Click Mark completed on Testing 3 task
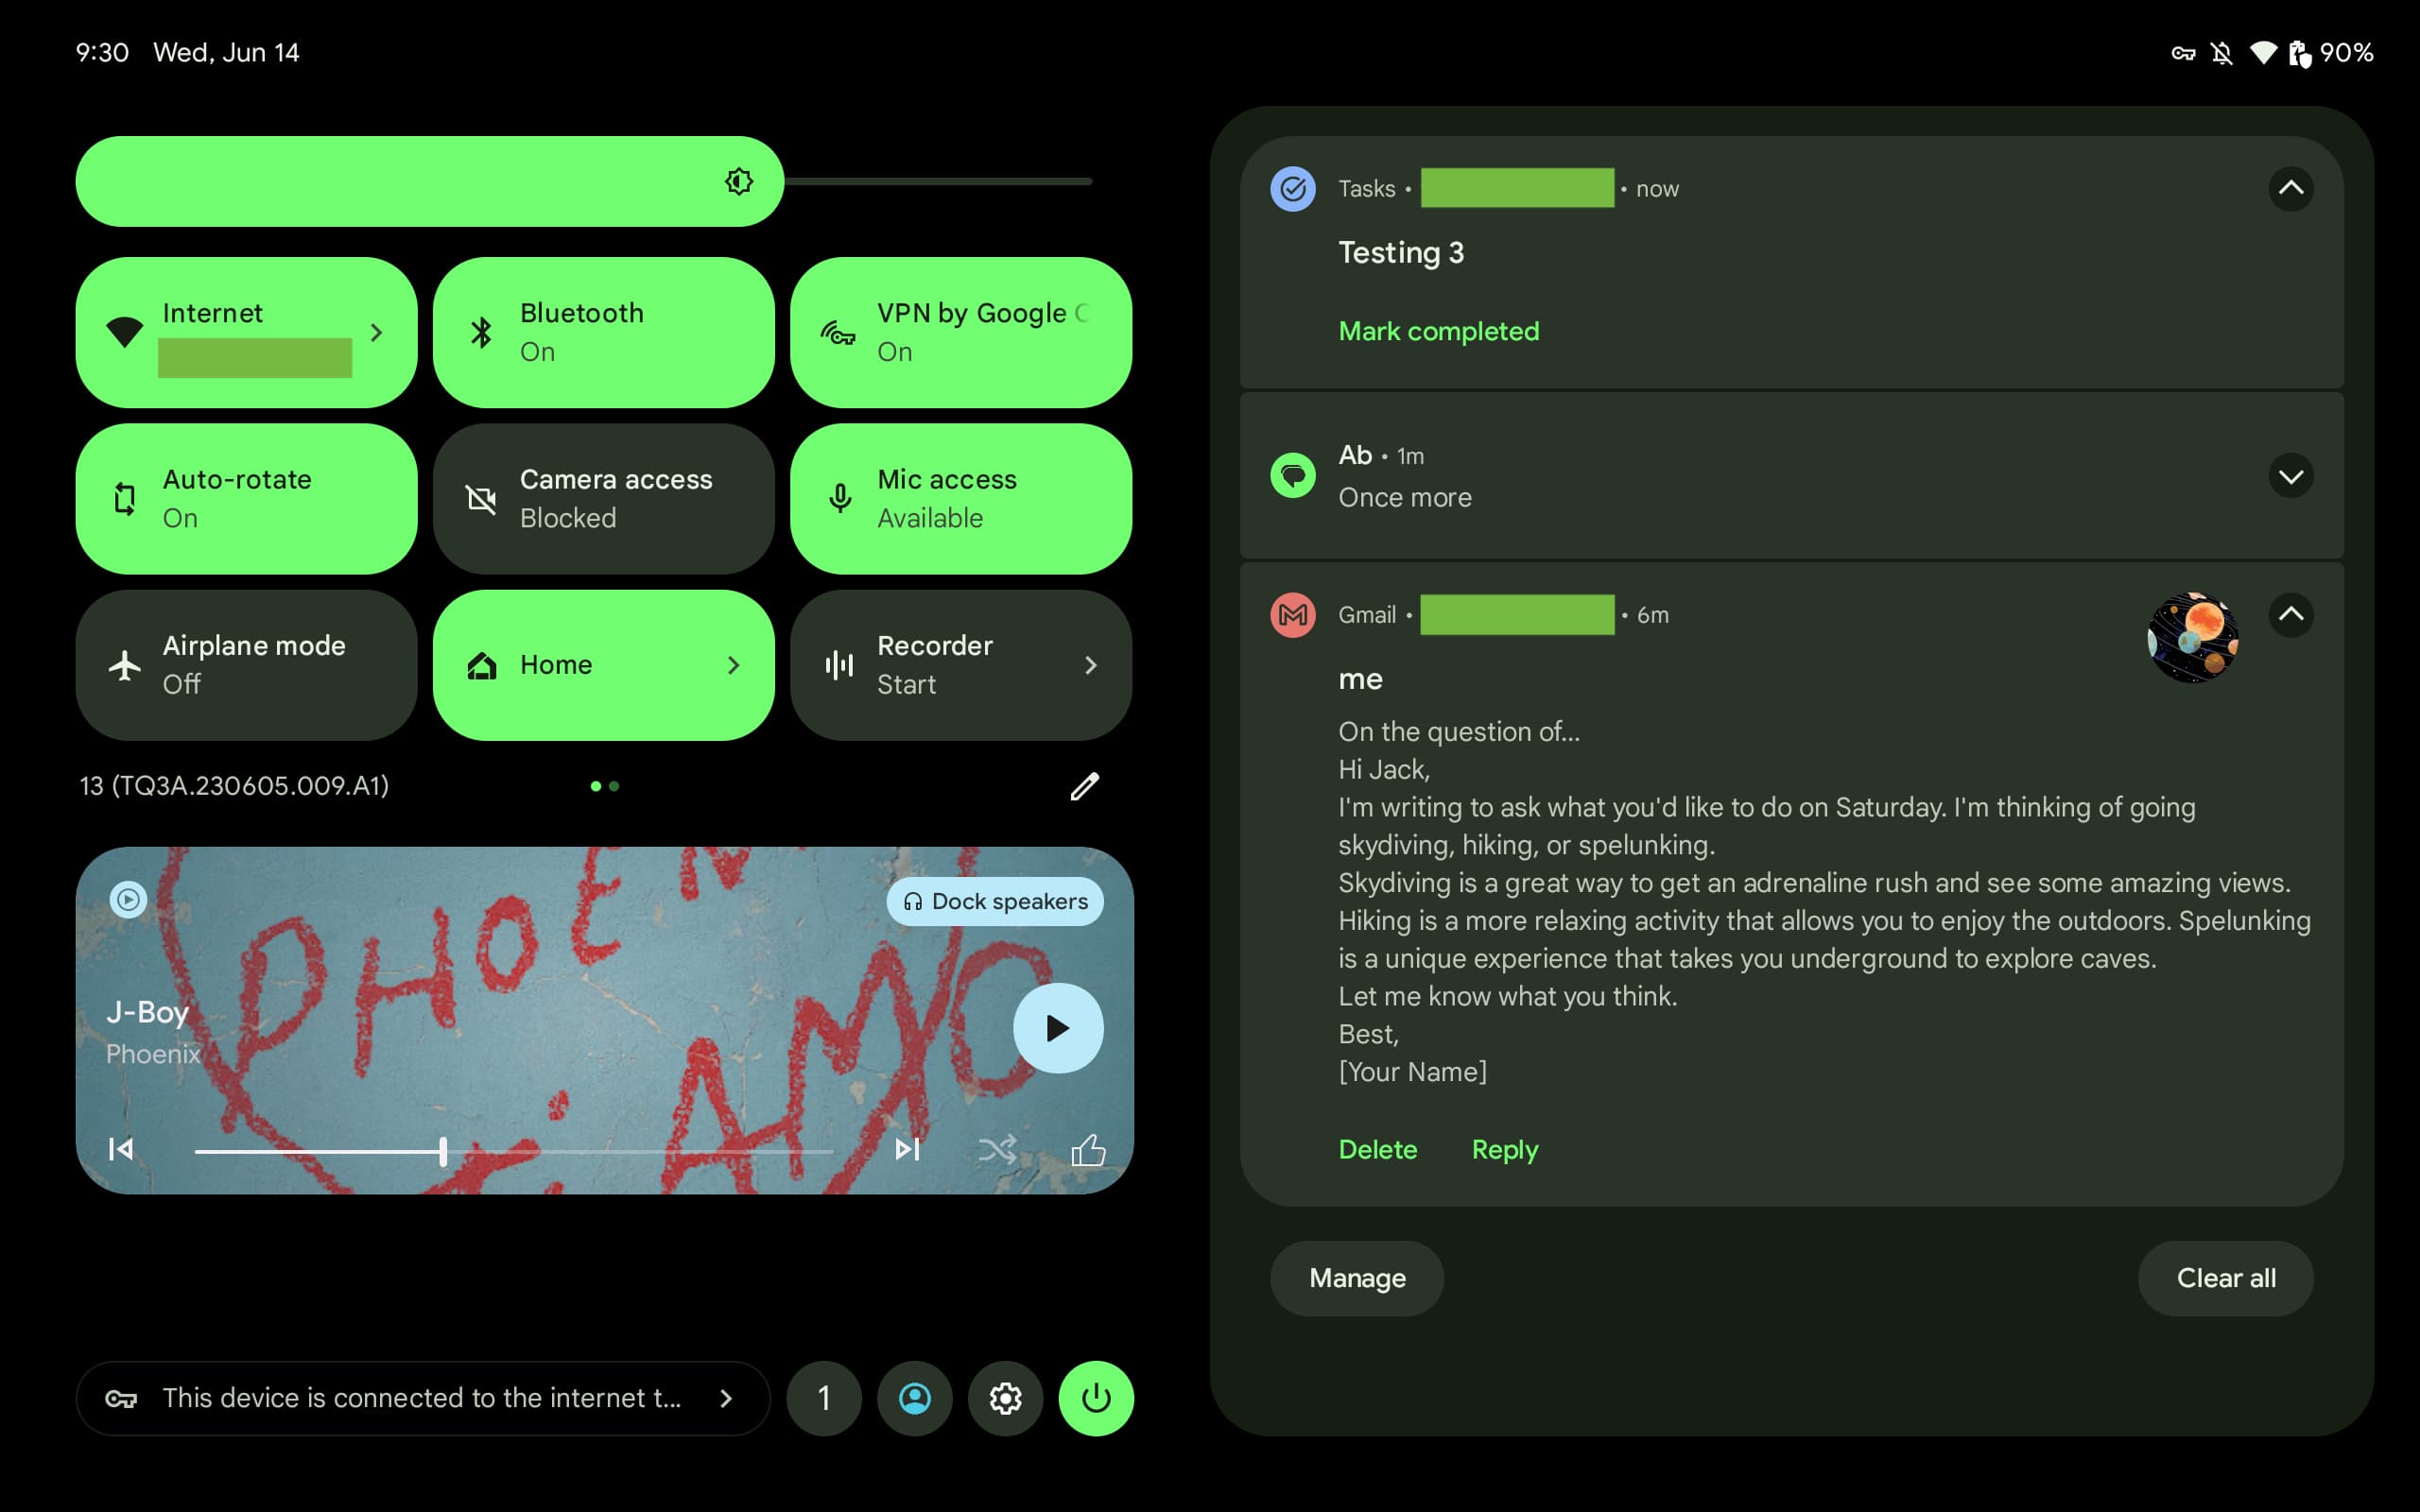Image resolution: width=2420 pixels, height=1512 pixels. tap(1438, 331)
